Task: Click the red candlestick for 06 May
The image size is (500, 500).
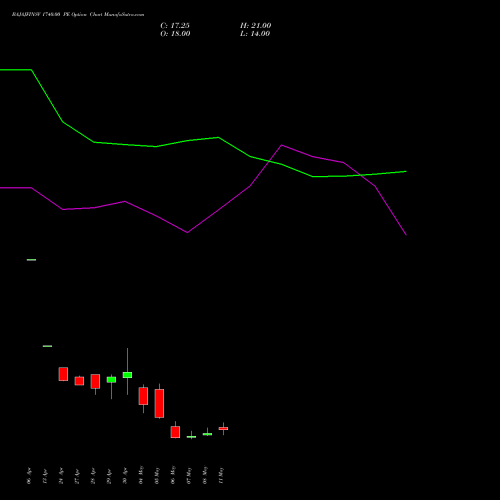Action: pyautogui.click(x=175, y=432)
